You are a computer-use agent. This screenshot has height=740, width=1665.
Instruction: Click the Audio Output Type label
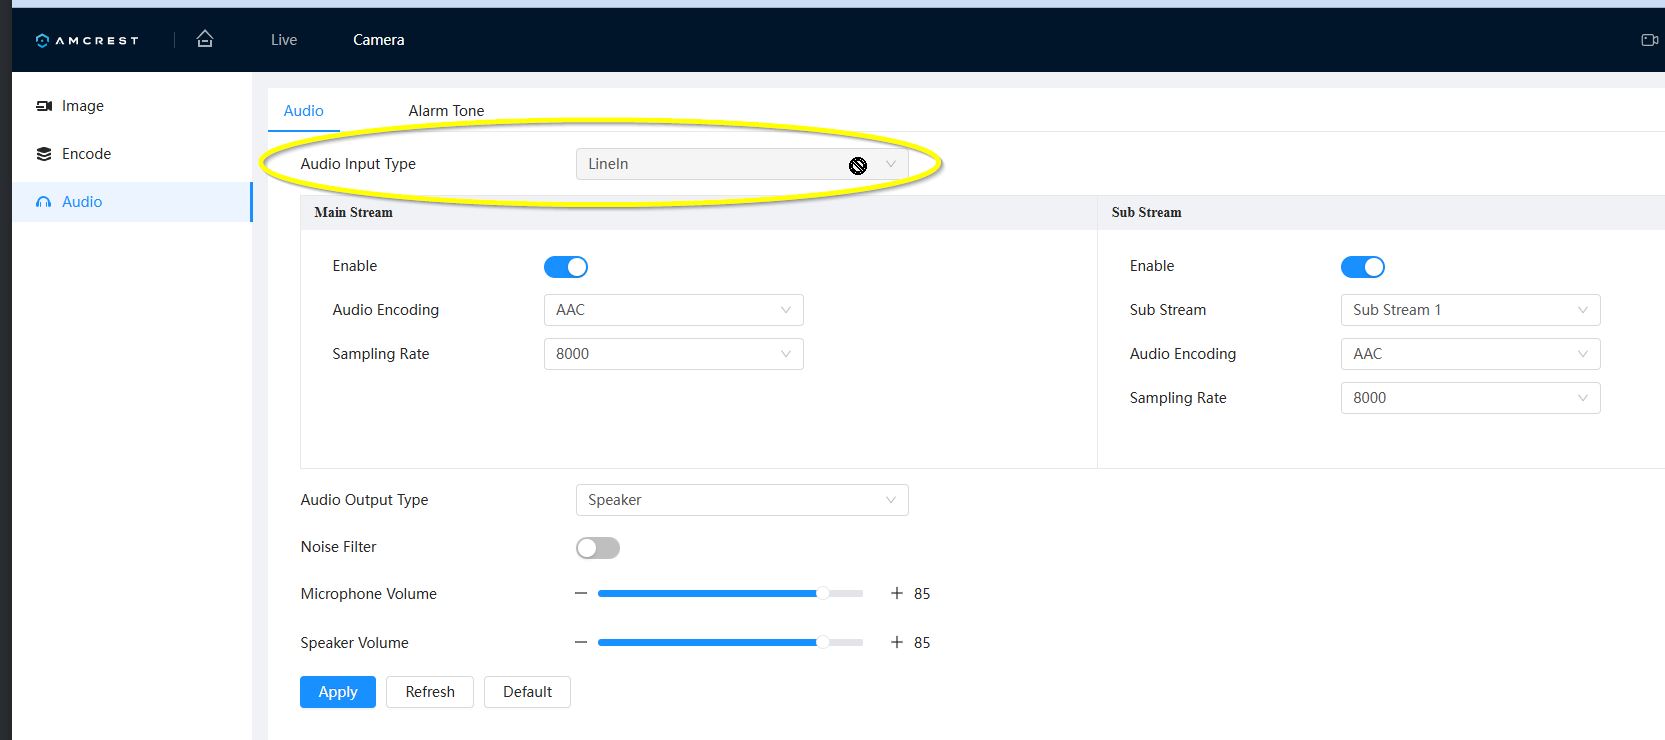click(x=364, y=500)
